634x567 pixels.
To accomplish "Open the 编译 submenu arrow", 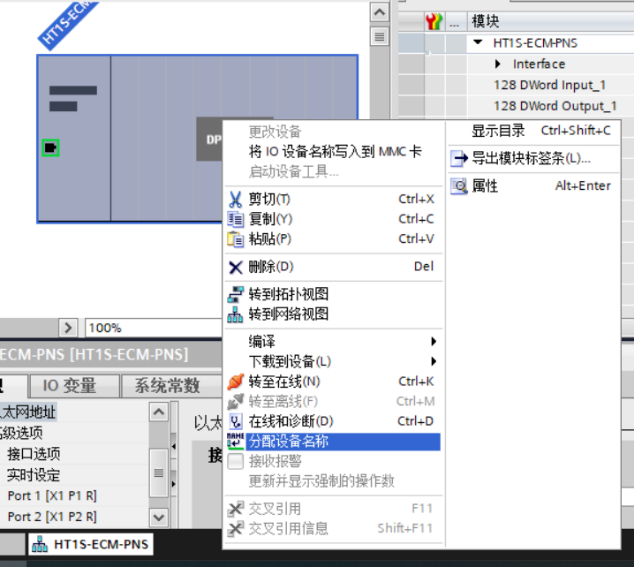I will click(x=433, y=342).
